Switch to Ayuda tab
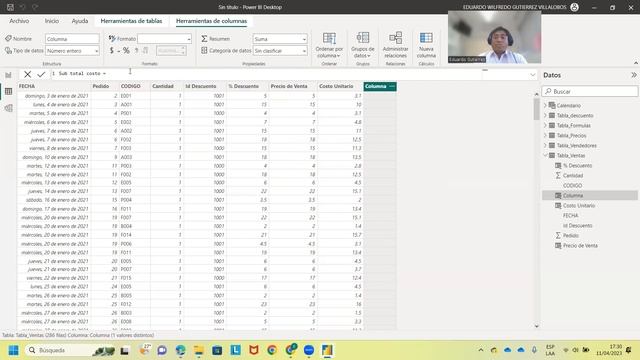 [80, 21]
